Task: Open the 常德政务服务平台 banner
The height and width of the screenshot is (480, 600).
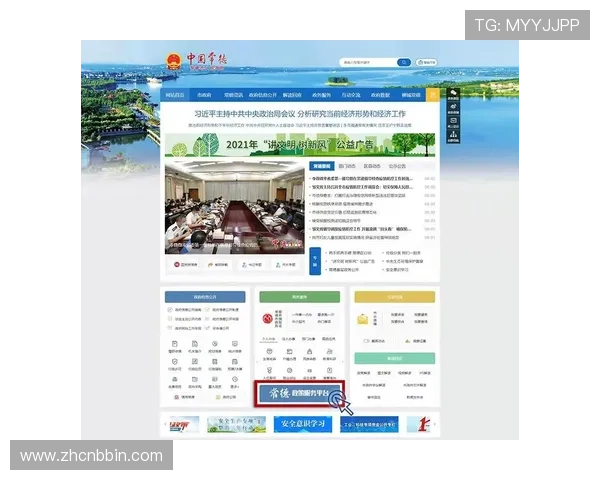Action: click(x=300, y=393)
